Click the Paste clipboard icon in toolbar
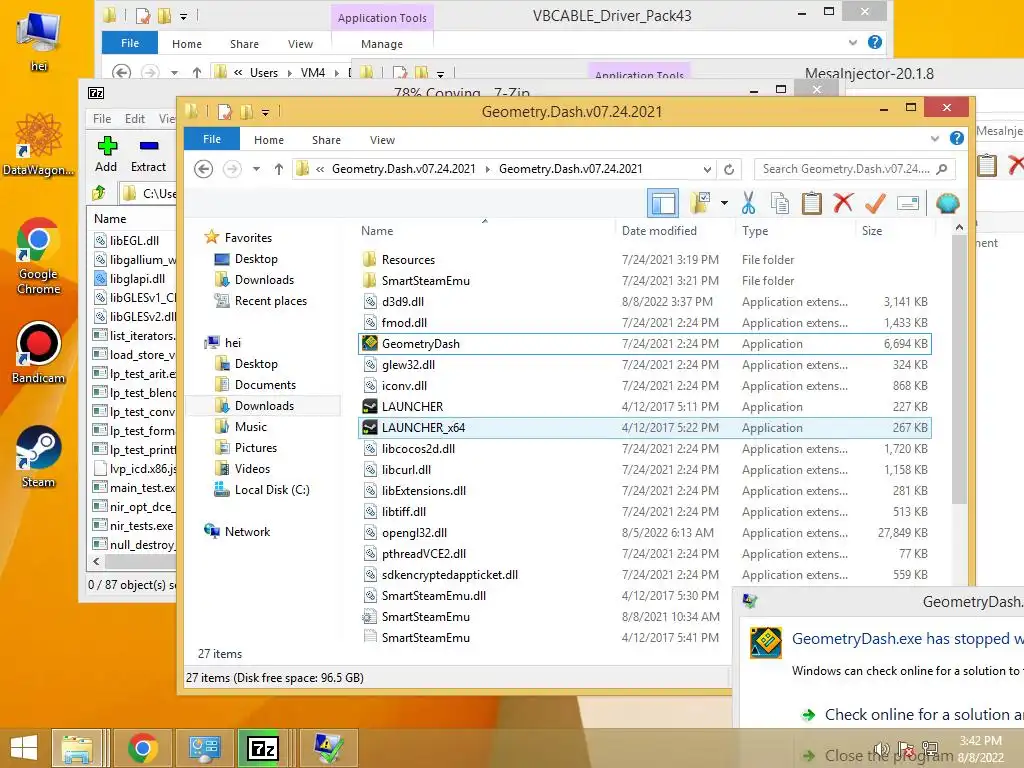Viewport: 1024px width, 768px height. click(x=812, y=203)
